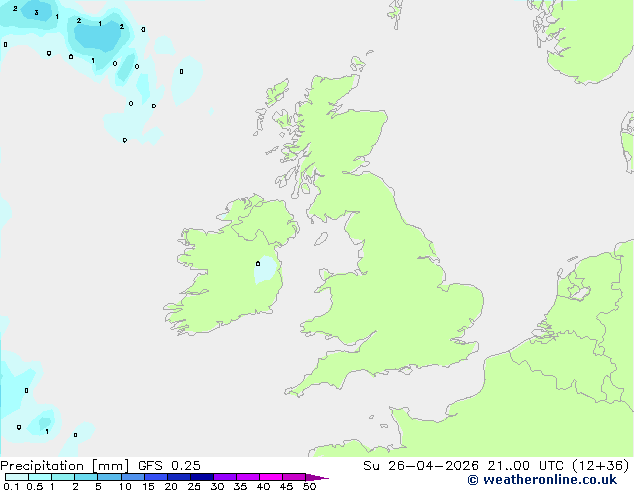
Task: Click the violet 30–35 mm legend swatch
Action: pos(225,477)
